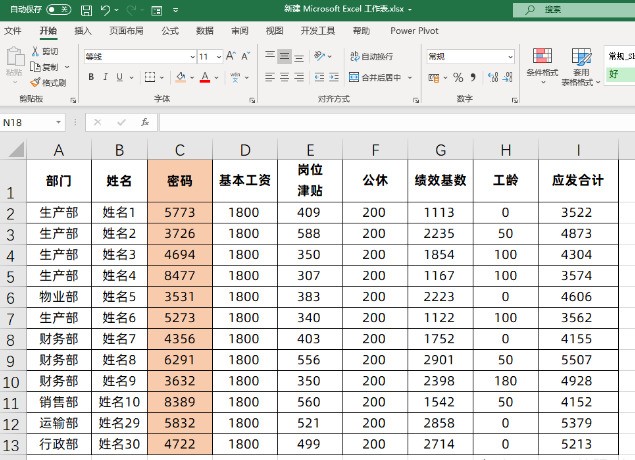Image resolution: width=635 pixels, height=460 pixels.
Task: Click the Cut (剪切) scissors icon
Action: coord(36,51)
